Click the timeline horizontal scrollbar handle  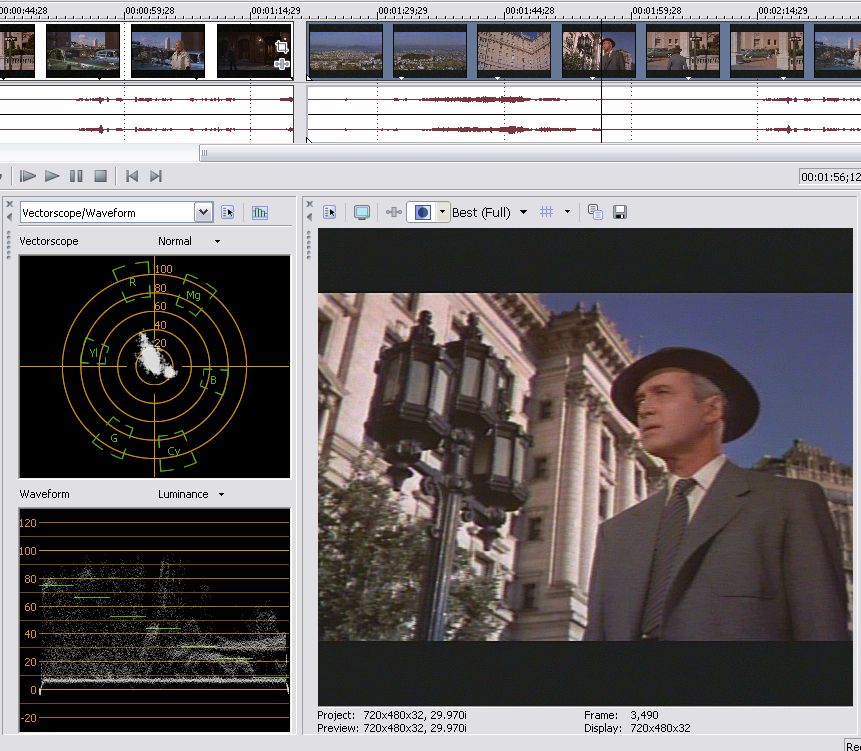coord(204,153)
